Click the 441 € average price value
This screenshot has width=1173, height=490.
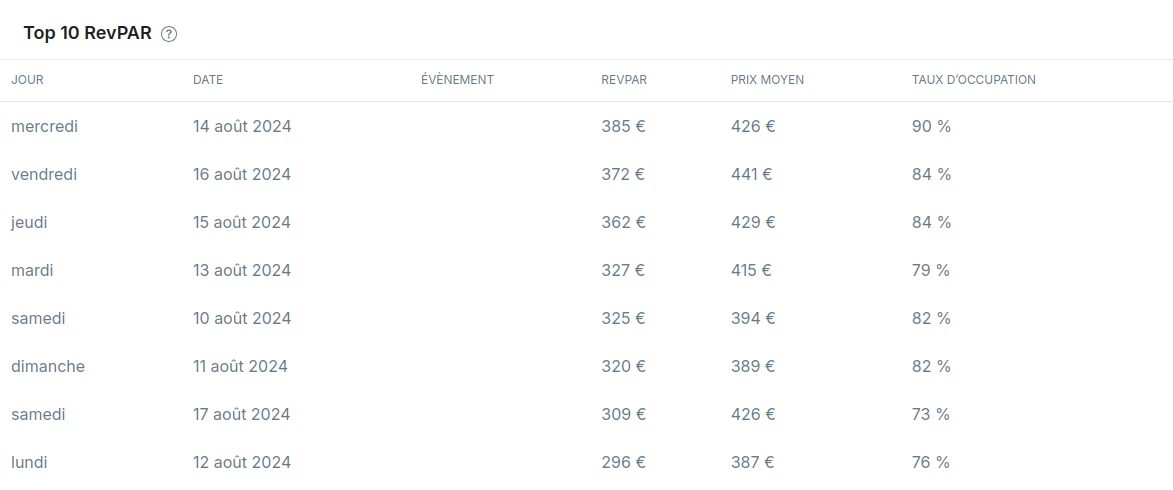751,175
